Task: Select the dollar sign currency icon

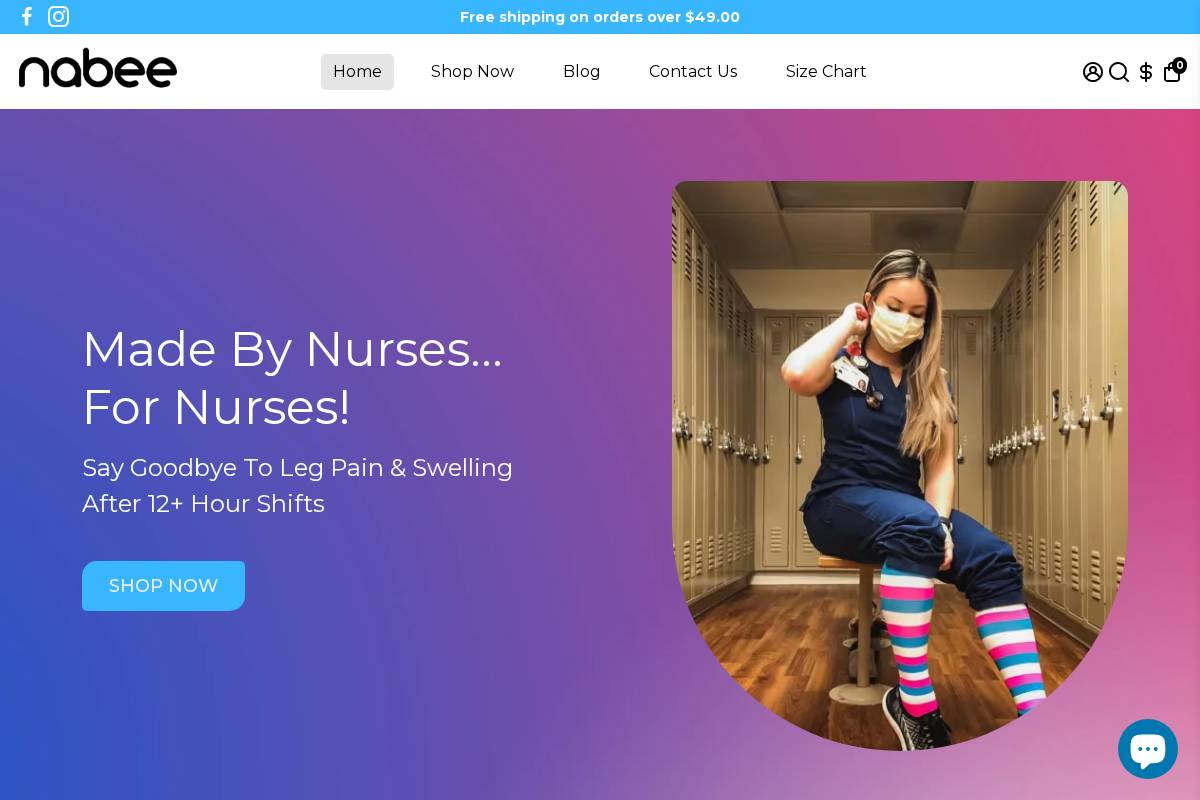Action: point(1146,72)
